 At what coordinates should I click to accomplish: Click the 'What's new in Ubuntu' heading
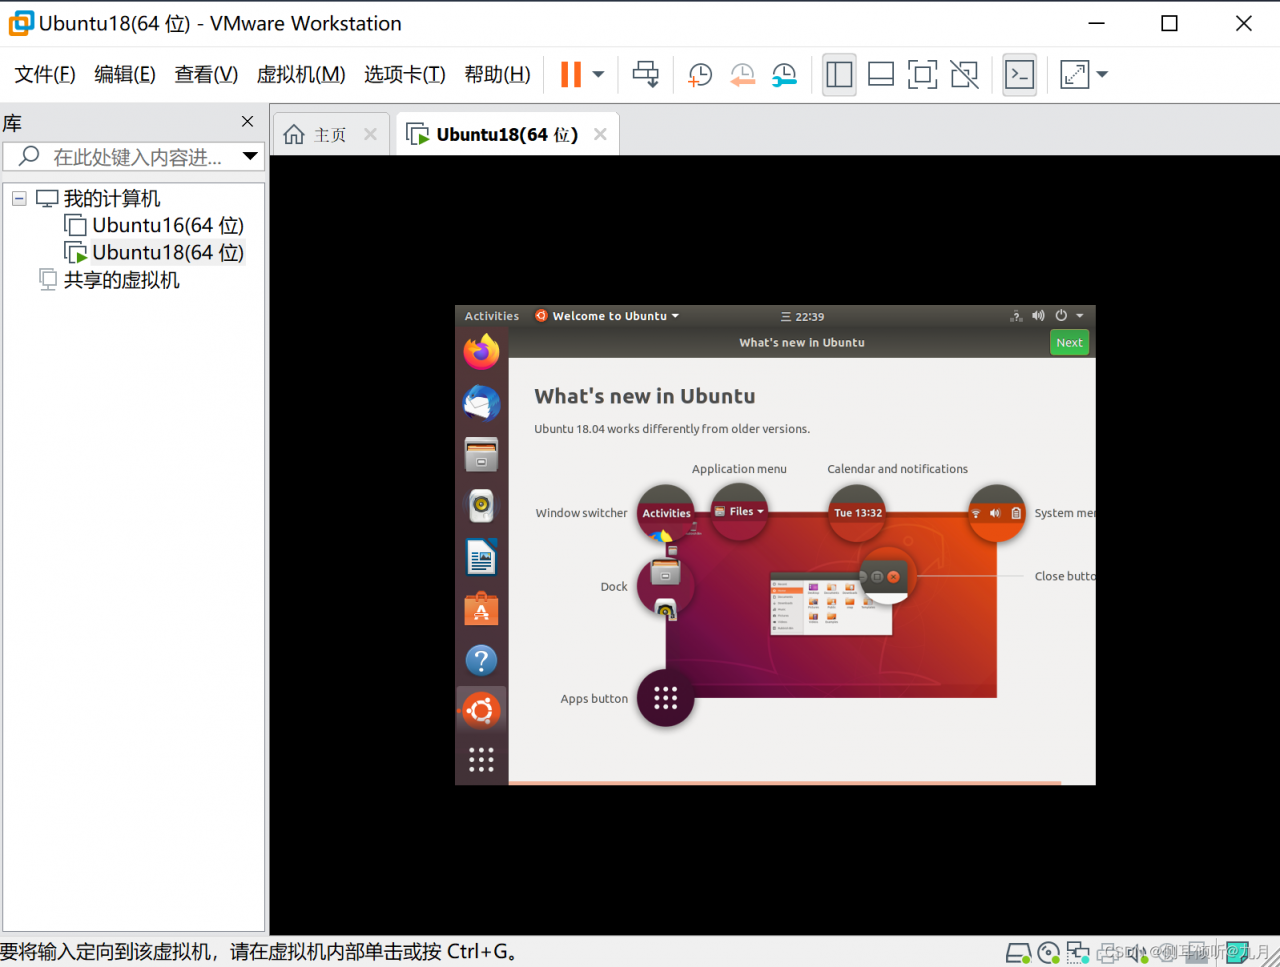pos(645,396)
